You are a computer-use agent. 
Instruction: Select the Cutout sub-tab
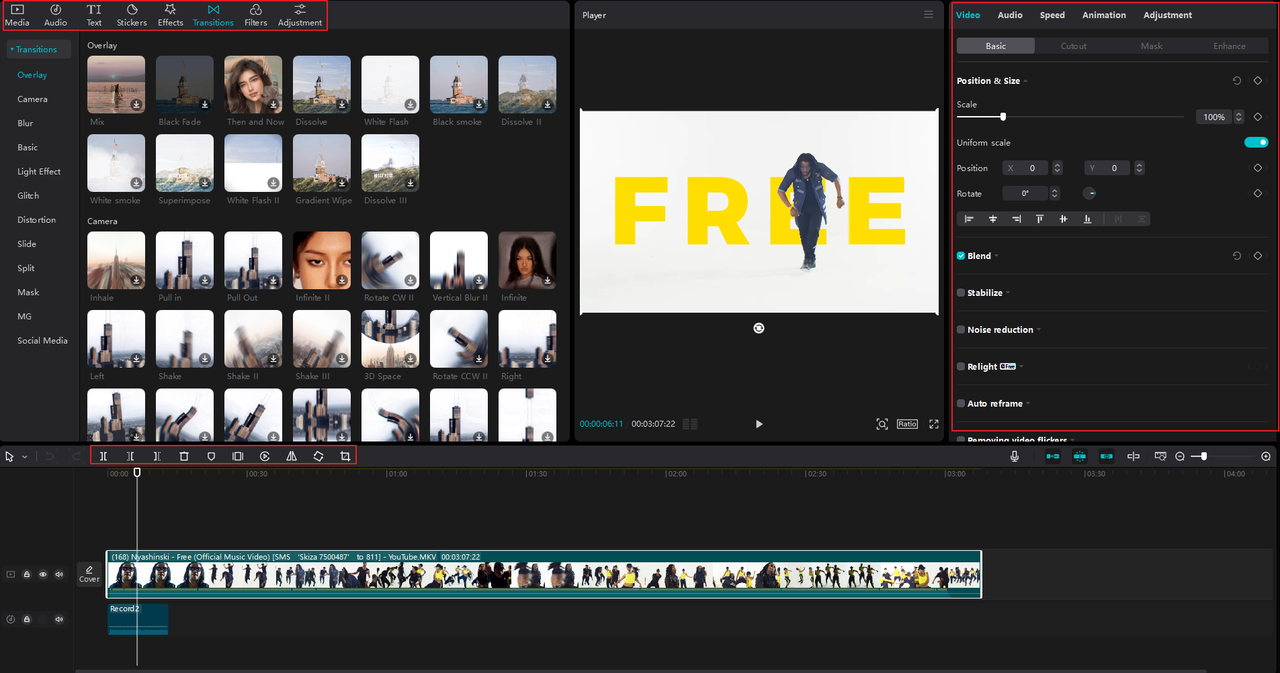point(1074,46)
